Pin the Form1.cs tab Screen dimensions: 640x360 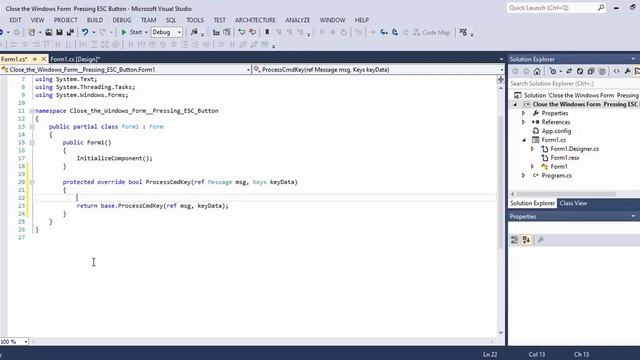click(35, 59)
